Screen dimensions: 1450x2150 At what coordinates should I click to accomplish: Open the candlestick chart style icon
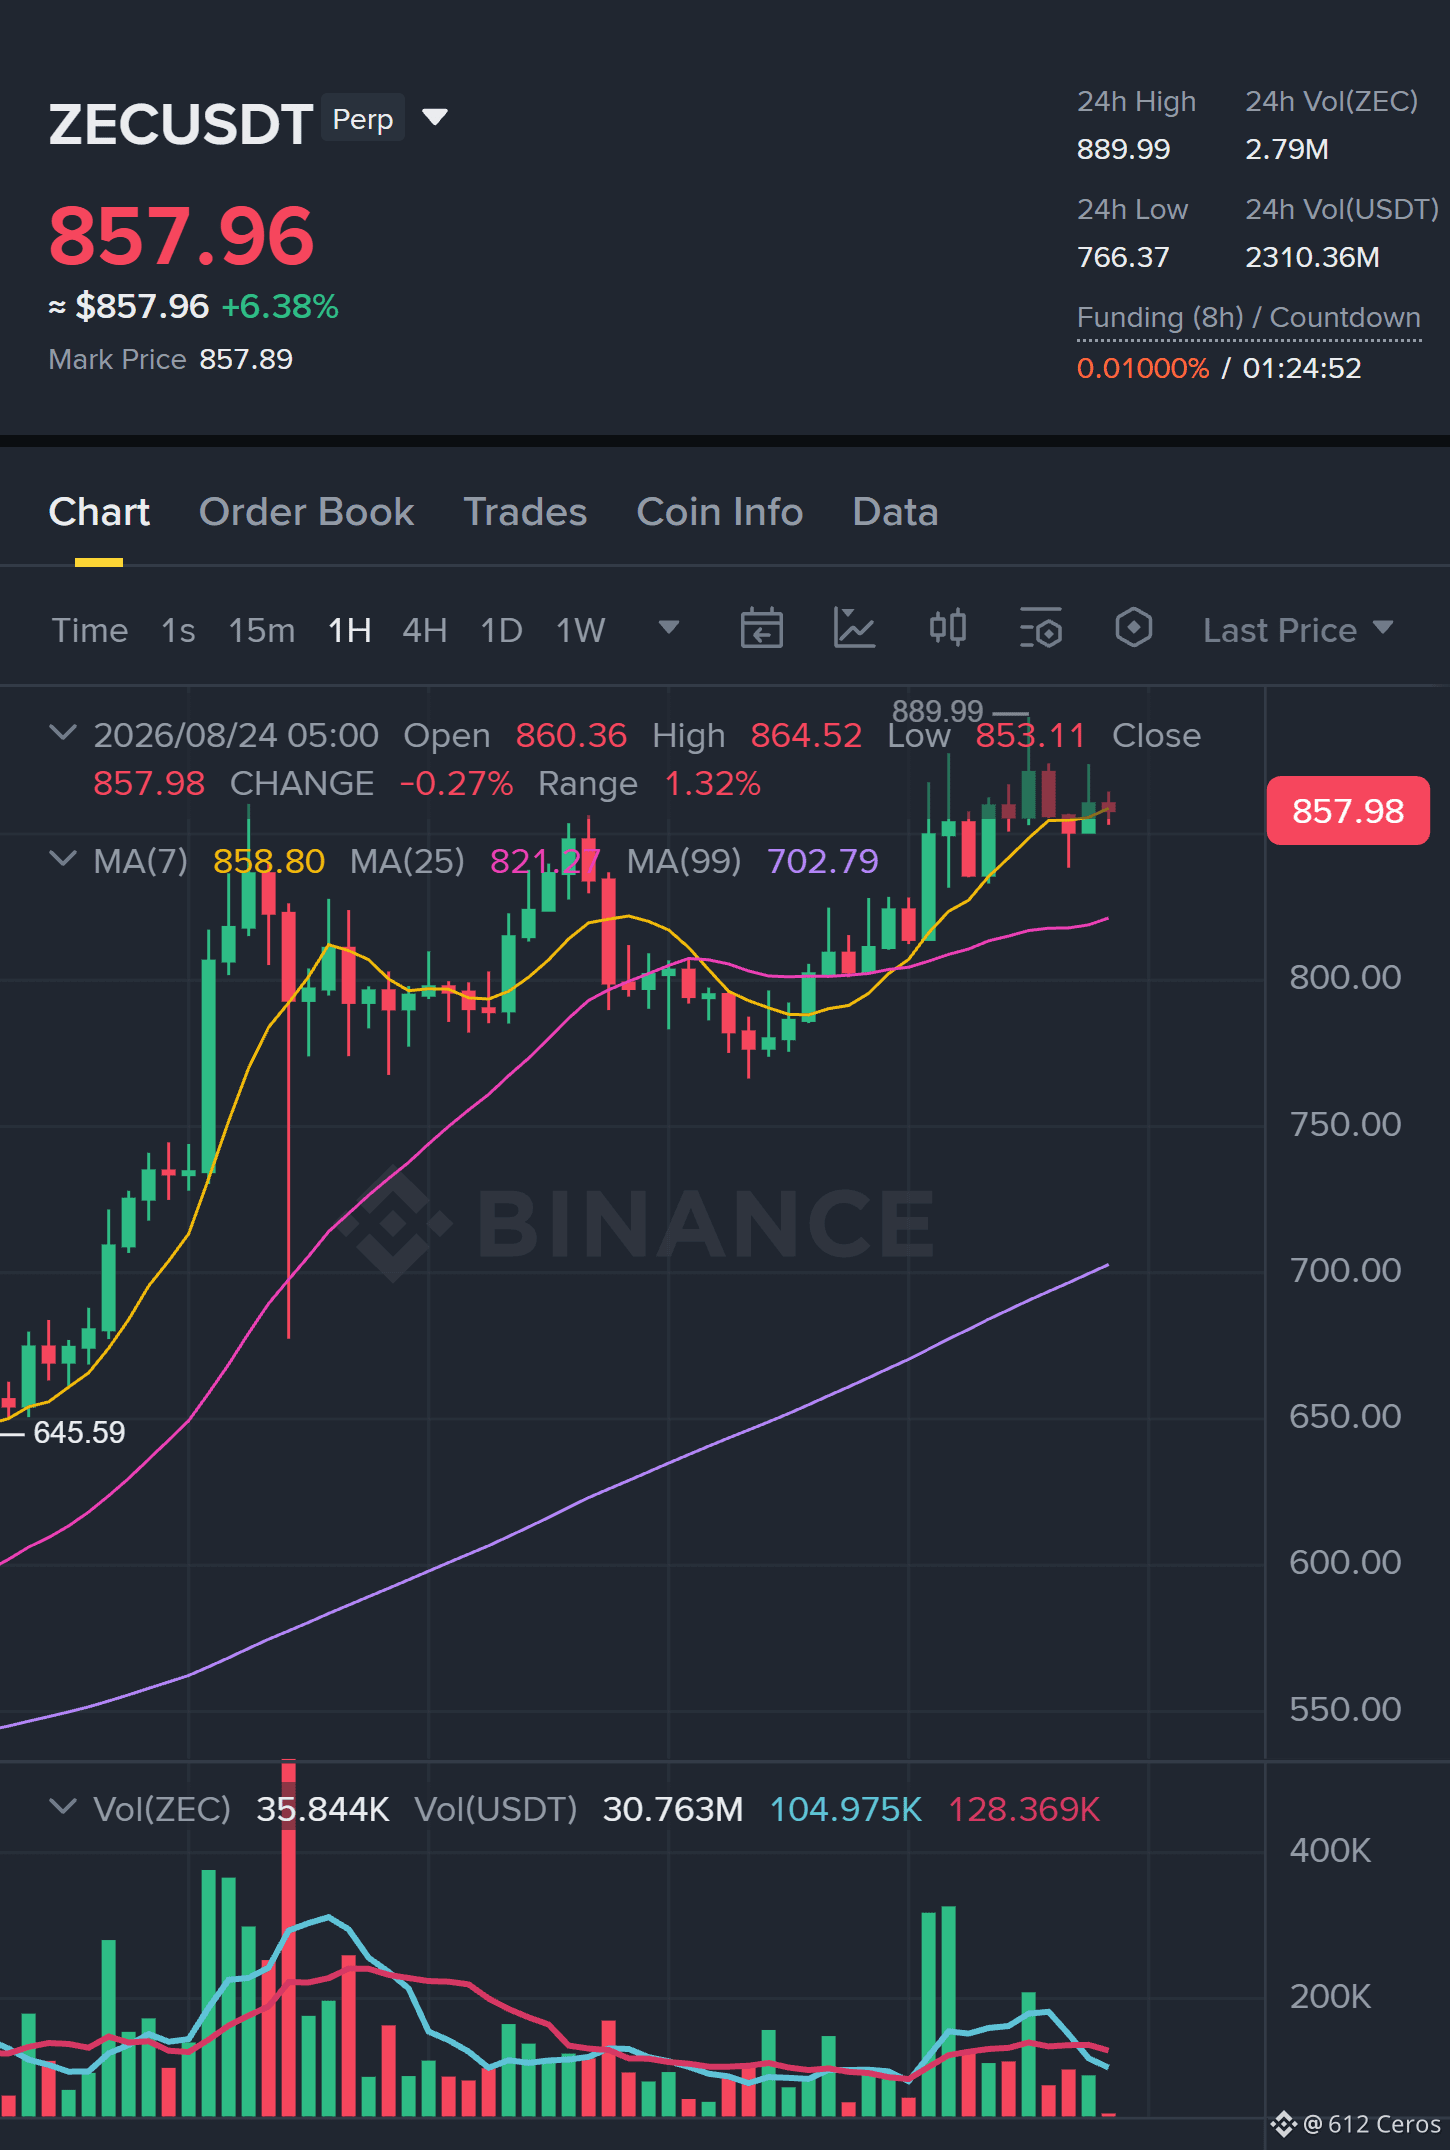pos(948,628)
